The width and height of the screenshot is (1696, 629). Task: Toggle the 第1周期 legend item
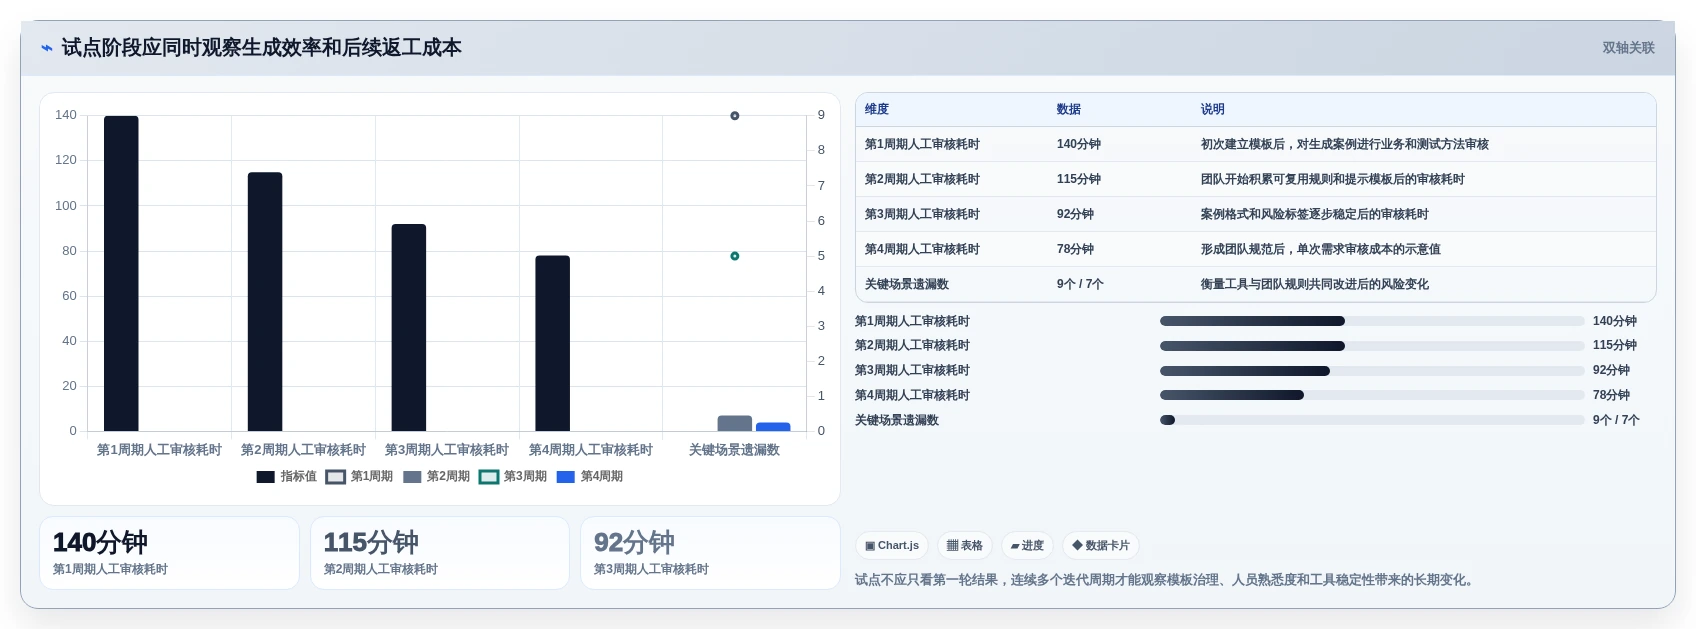359,477
